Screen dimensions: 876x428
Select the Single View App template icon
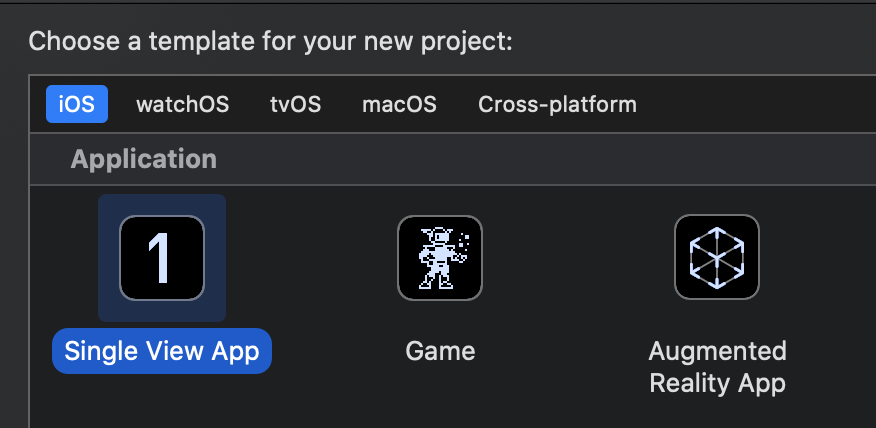161,258
